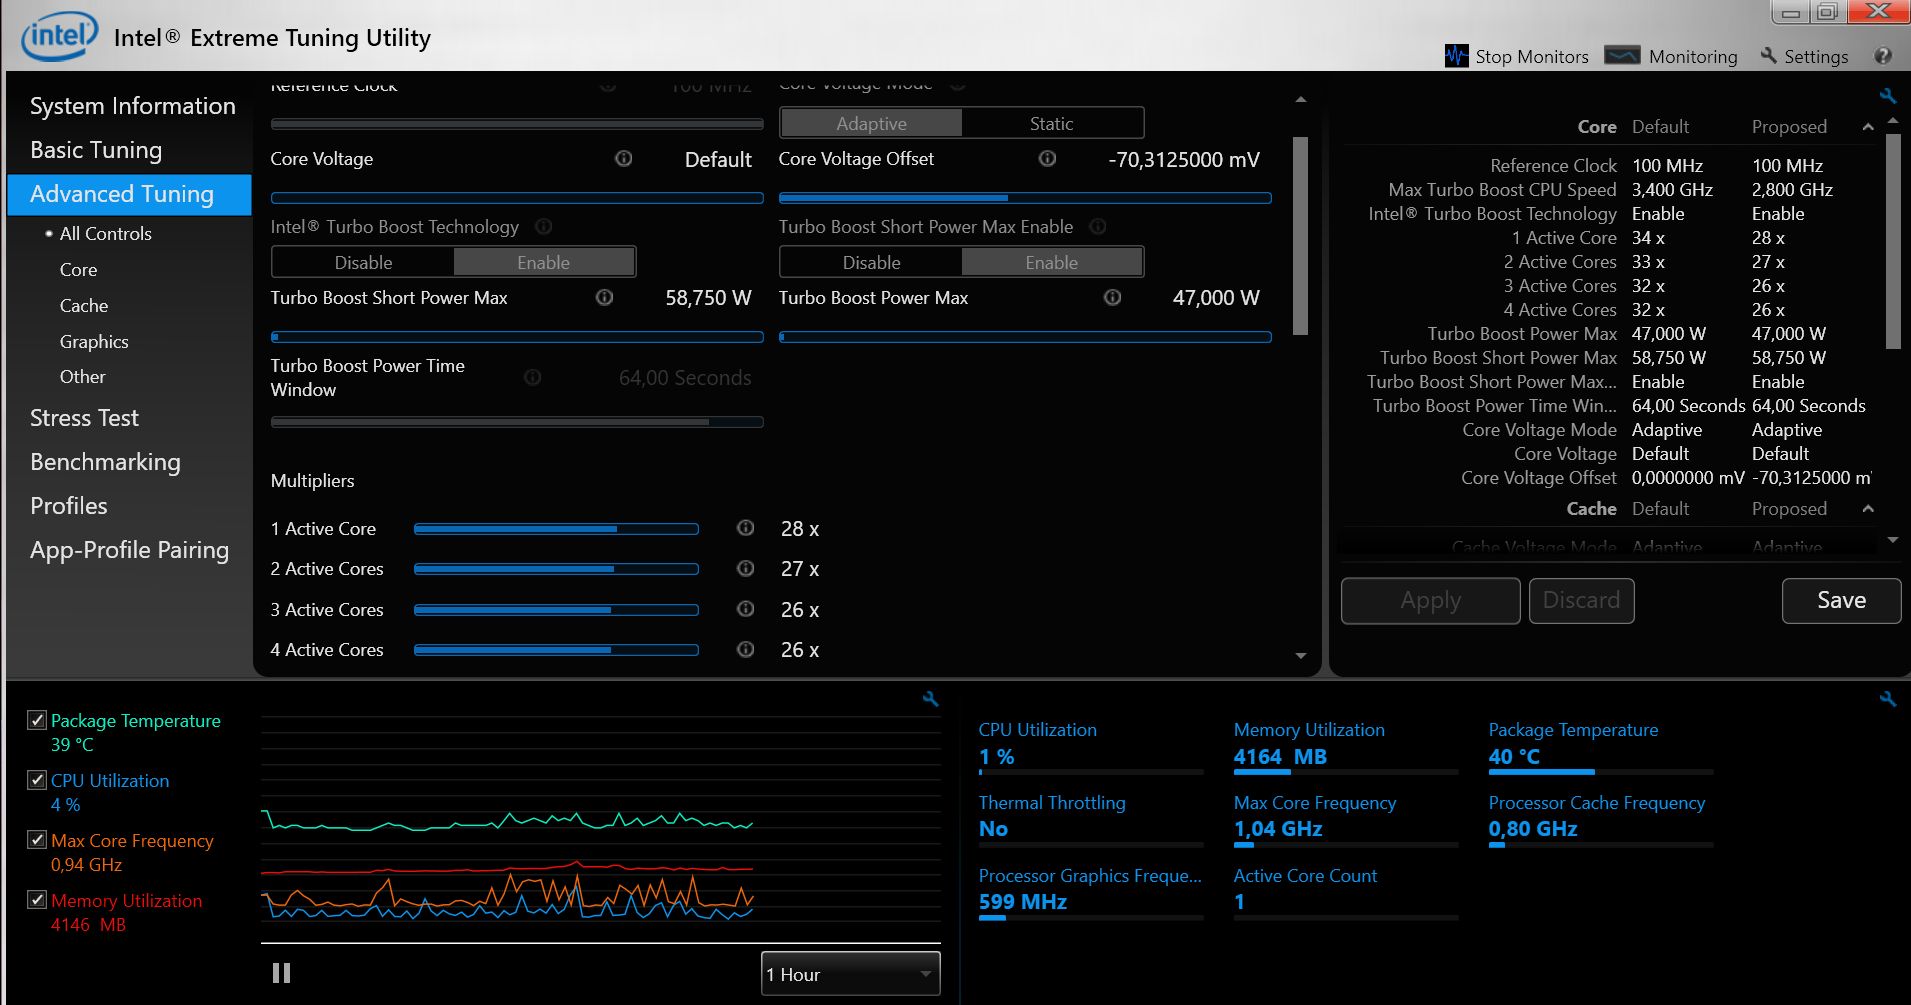Disable Intel Turbo Boost Technology
Image resolution: width=1911 pixels, height=1005 pixels.
pyautogui.click(x=363, y=262)
